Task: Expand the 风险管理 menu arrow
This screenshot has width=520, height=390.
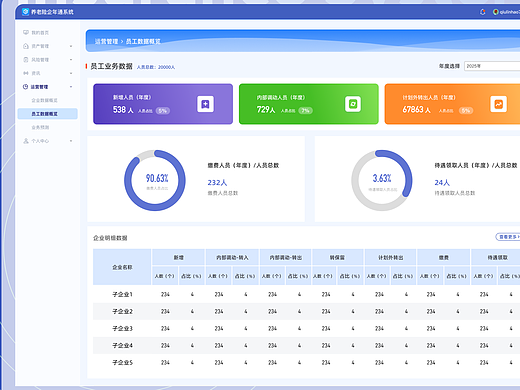Action: tap(71, 60)
